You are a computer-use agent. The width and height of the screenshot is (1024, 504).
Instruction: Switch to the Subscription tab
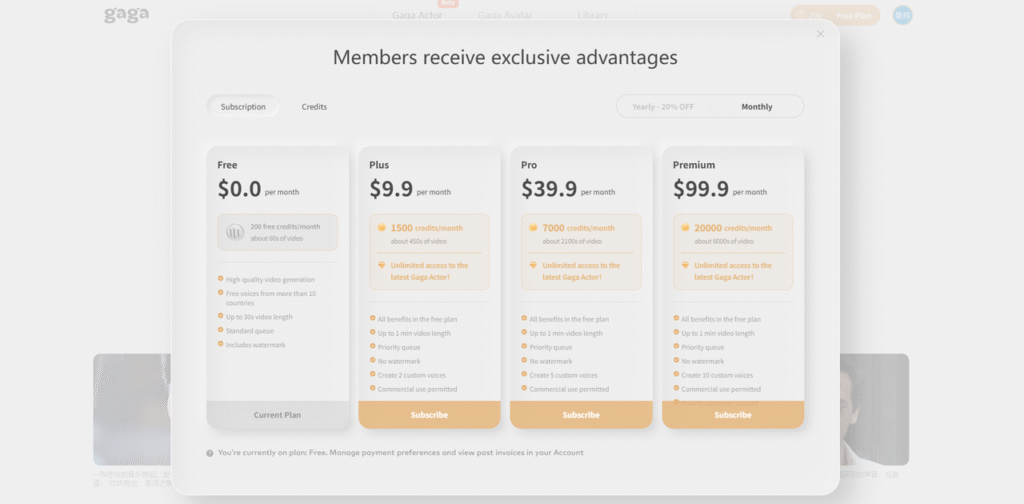coord(243,107)
